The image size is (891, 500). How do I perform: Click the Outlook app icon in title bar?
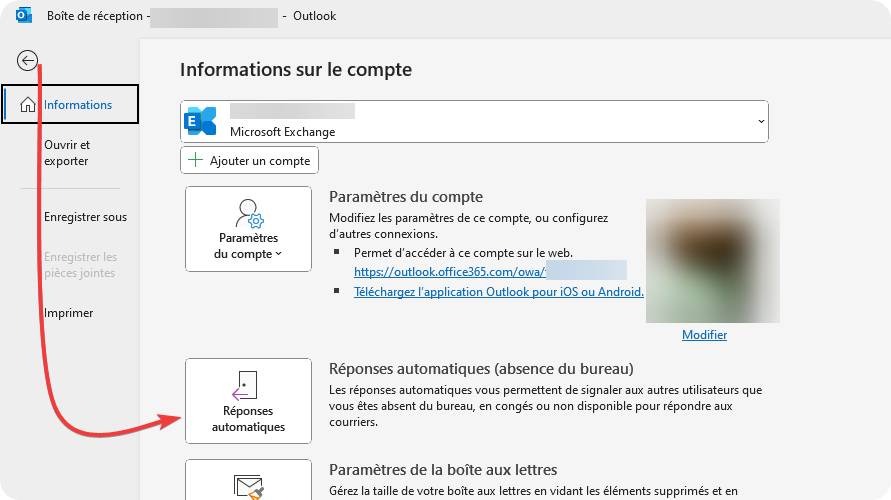click(x=24, y=15)
